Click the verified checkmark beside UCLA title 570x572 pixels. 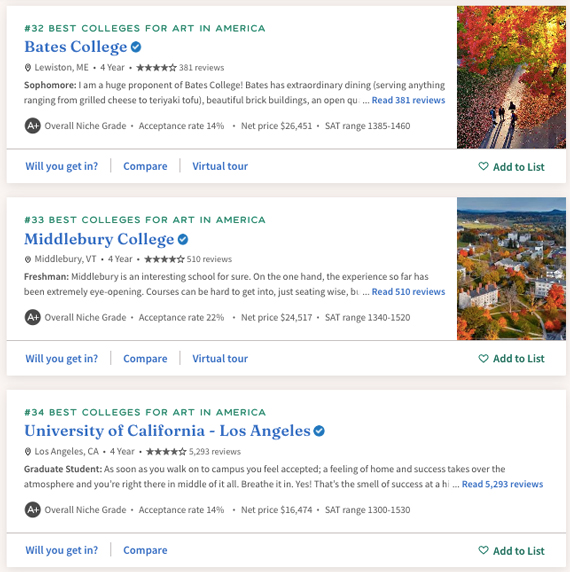coord(319,431)
